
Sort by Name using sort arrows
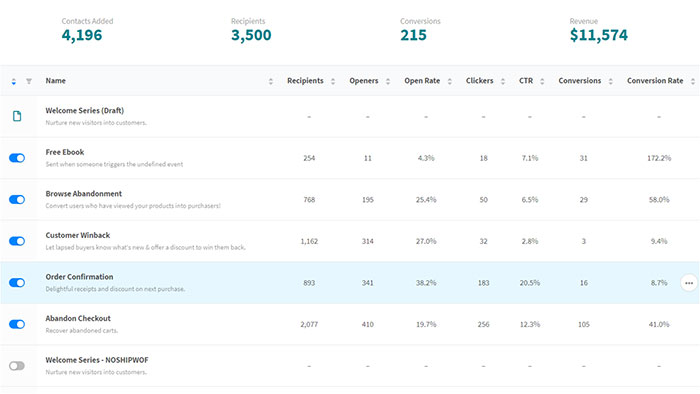[x=271, y=81]
